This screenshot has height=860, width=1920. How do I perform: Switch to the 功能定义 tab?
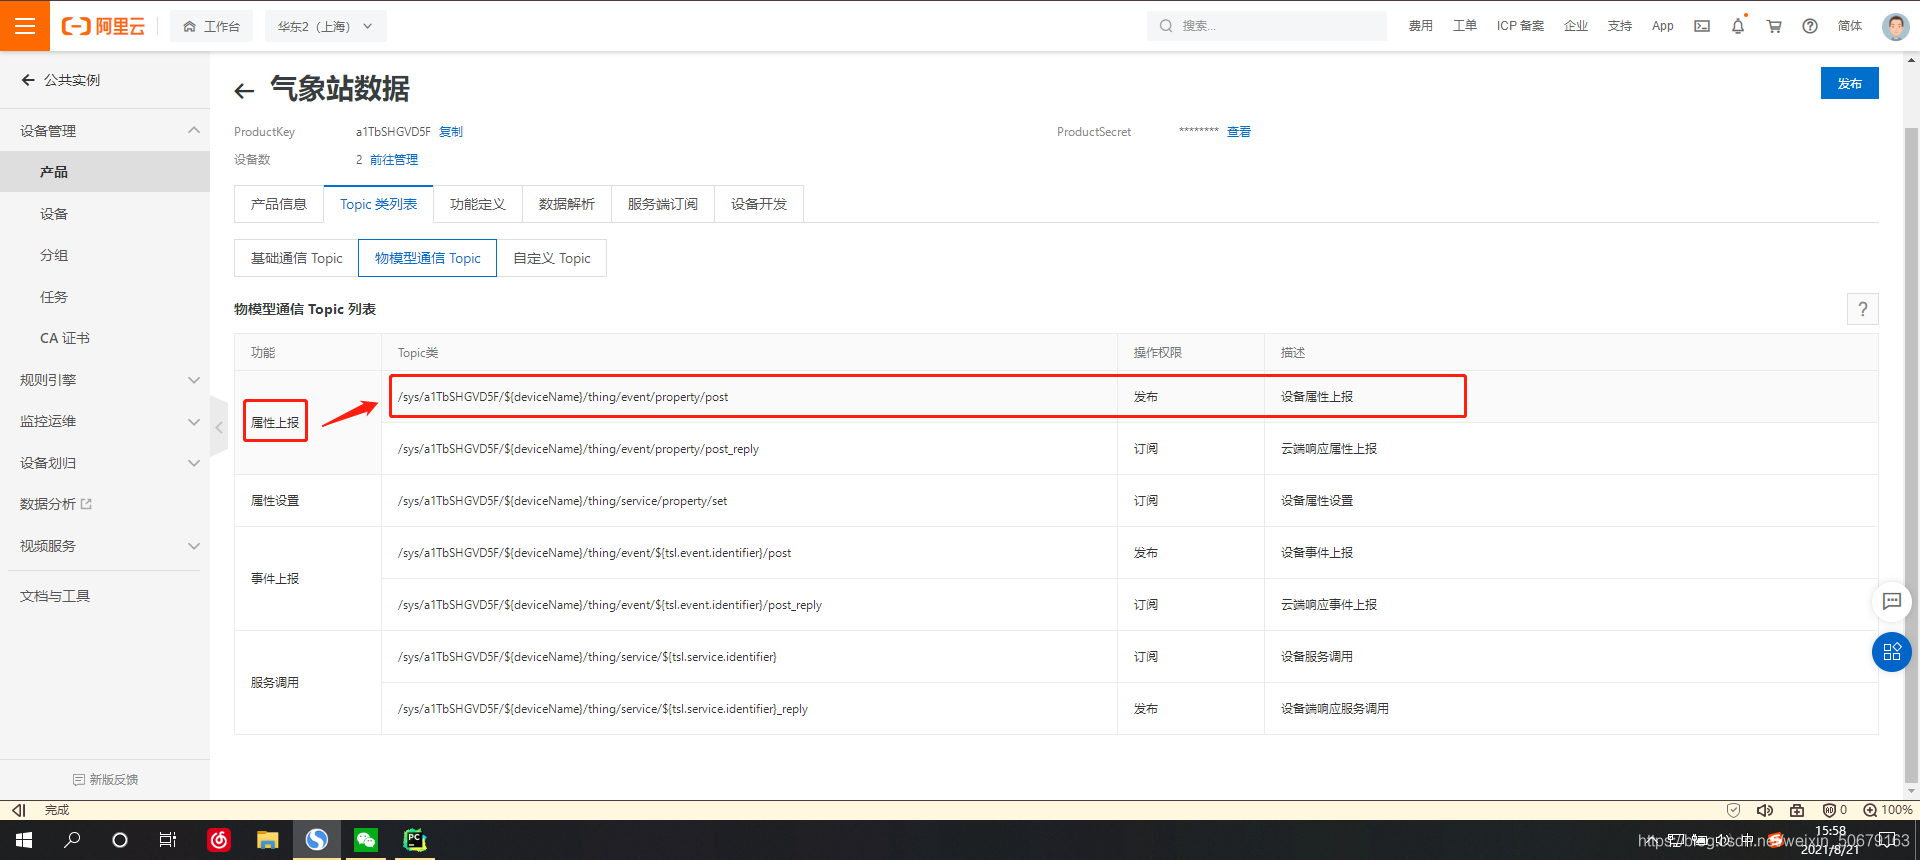click(x=478, y=204)
